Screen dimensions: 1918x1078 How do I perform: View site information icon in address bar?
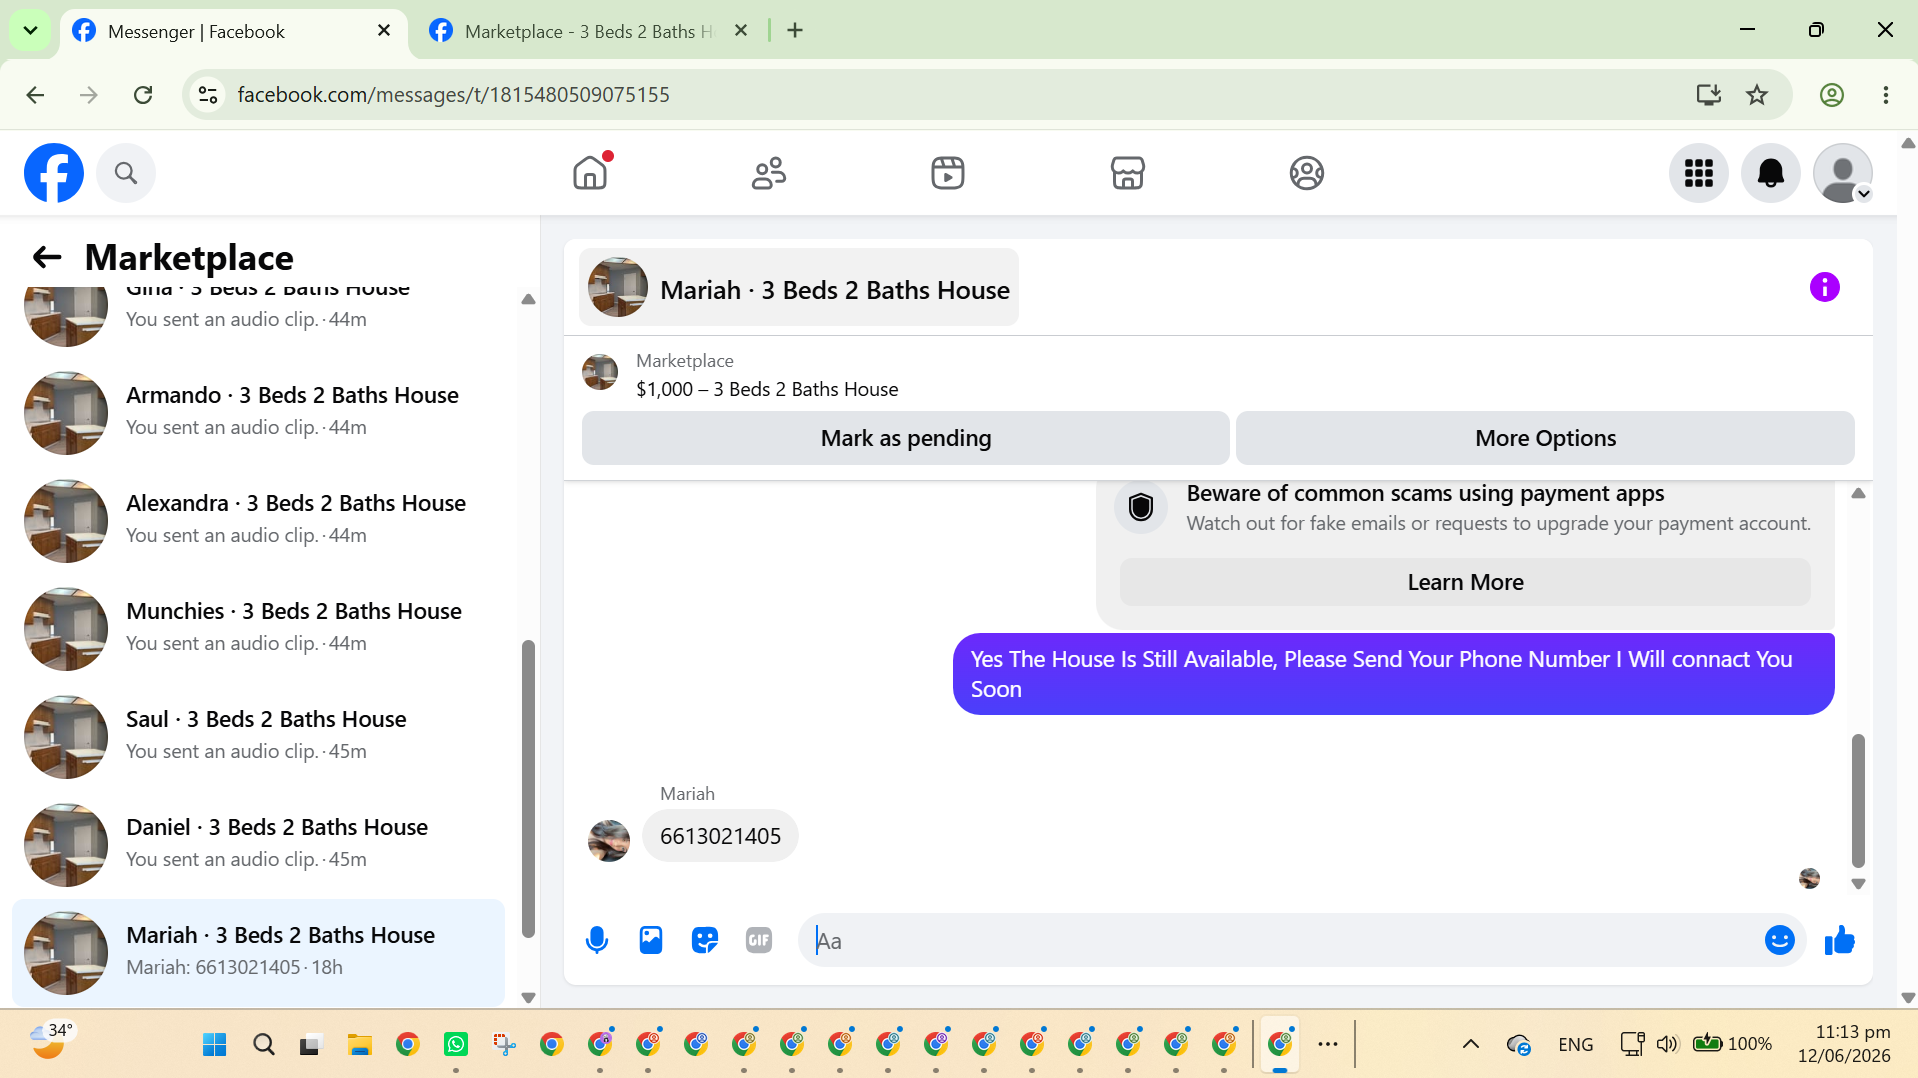click(x=208, y=95)
